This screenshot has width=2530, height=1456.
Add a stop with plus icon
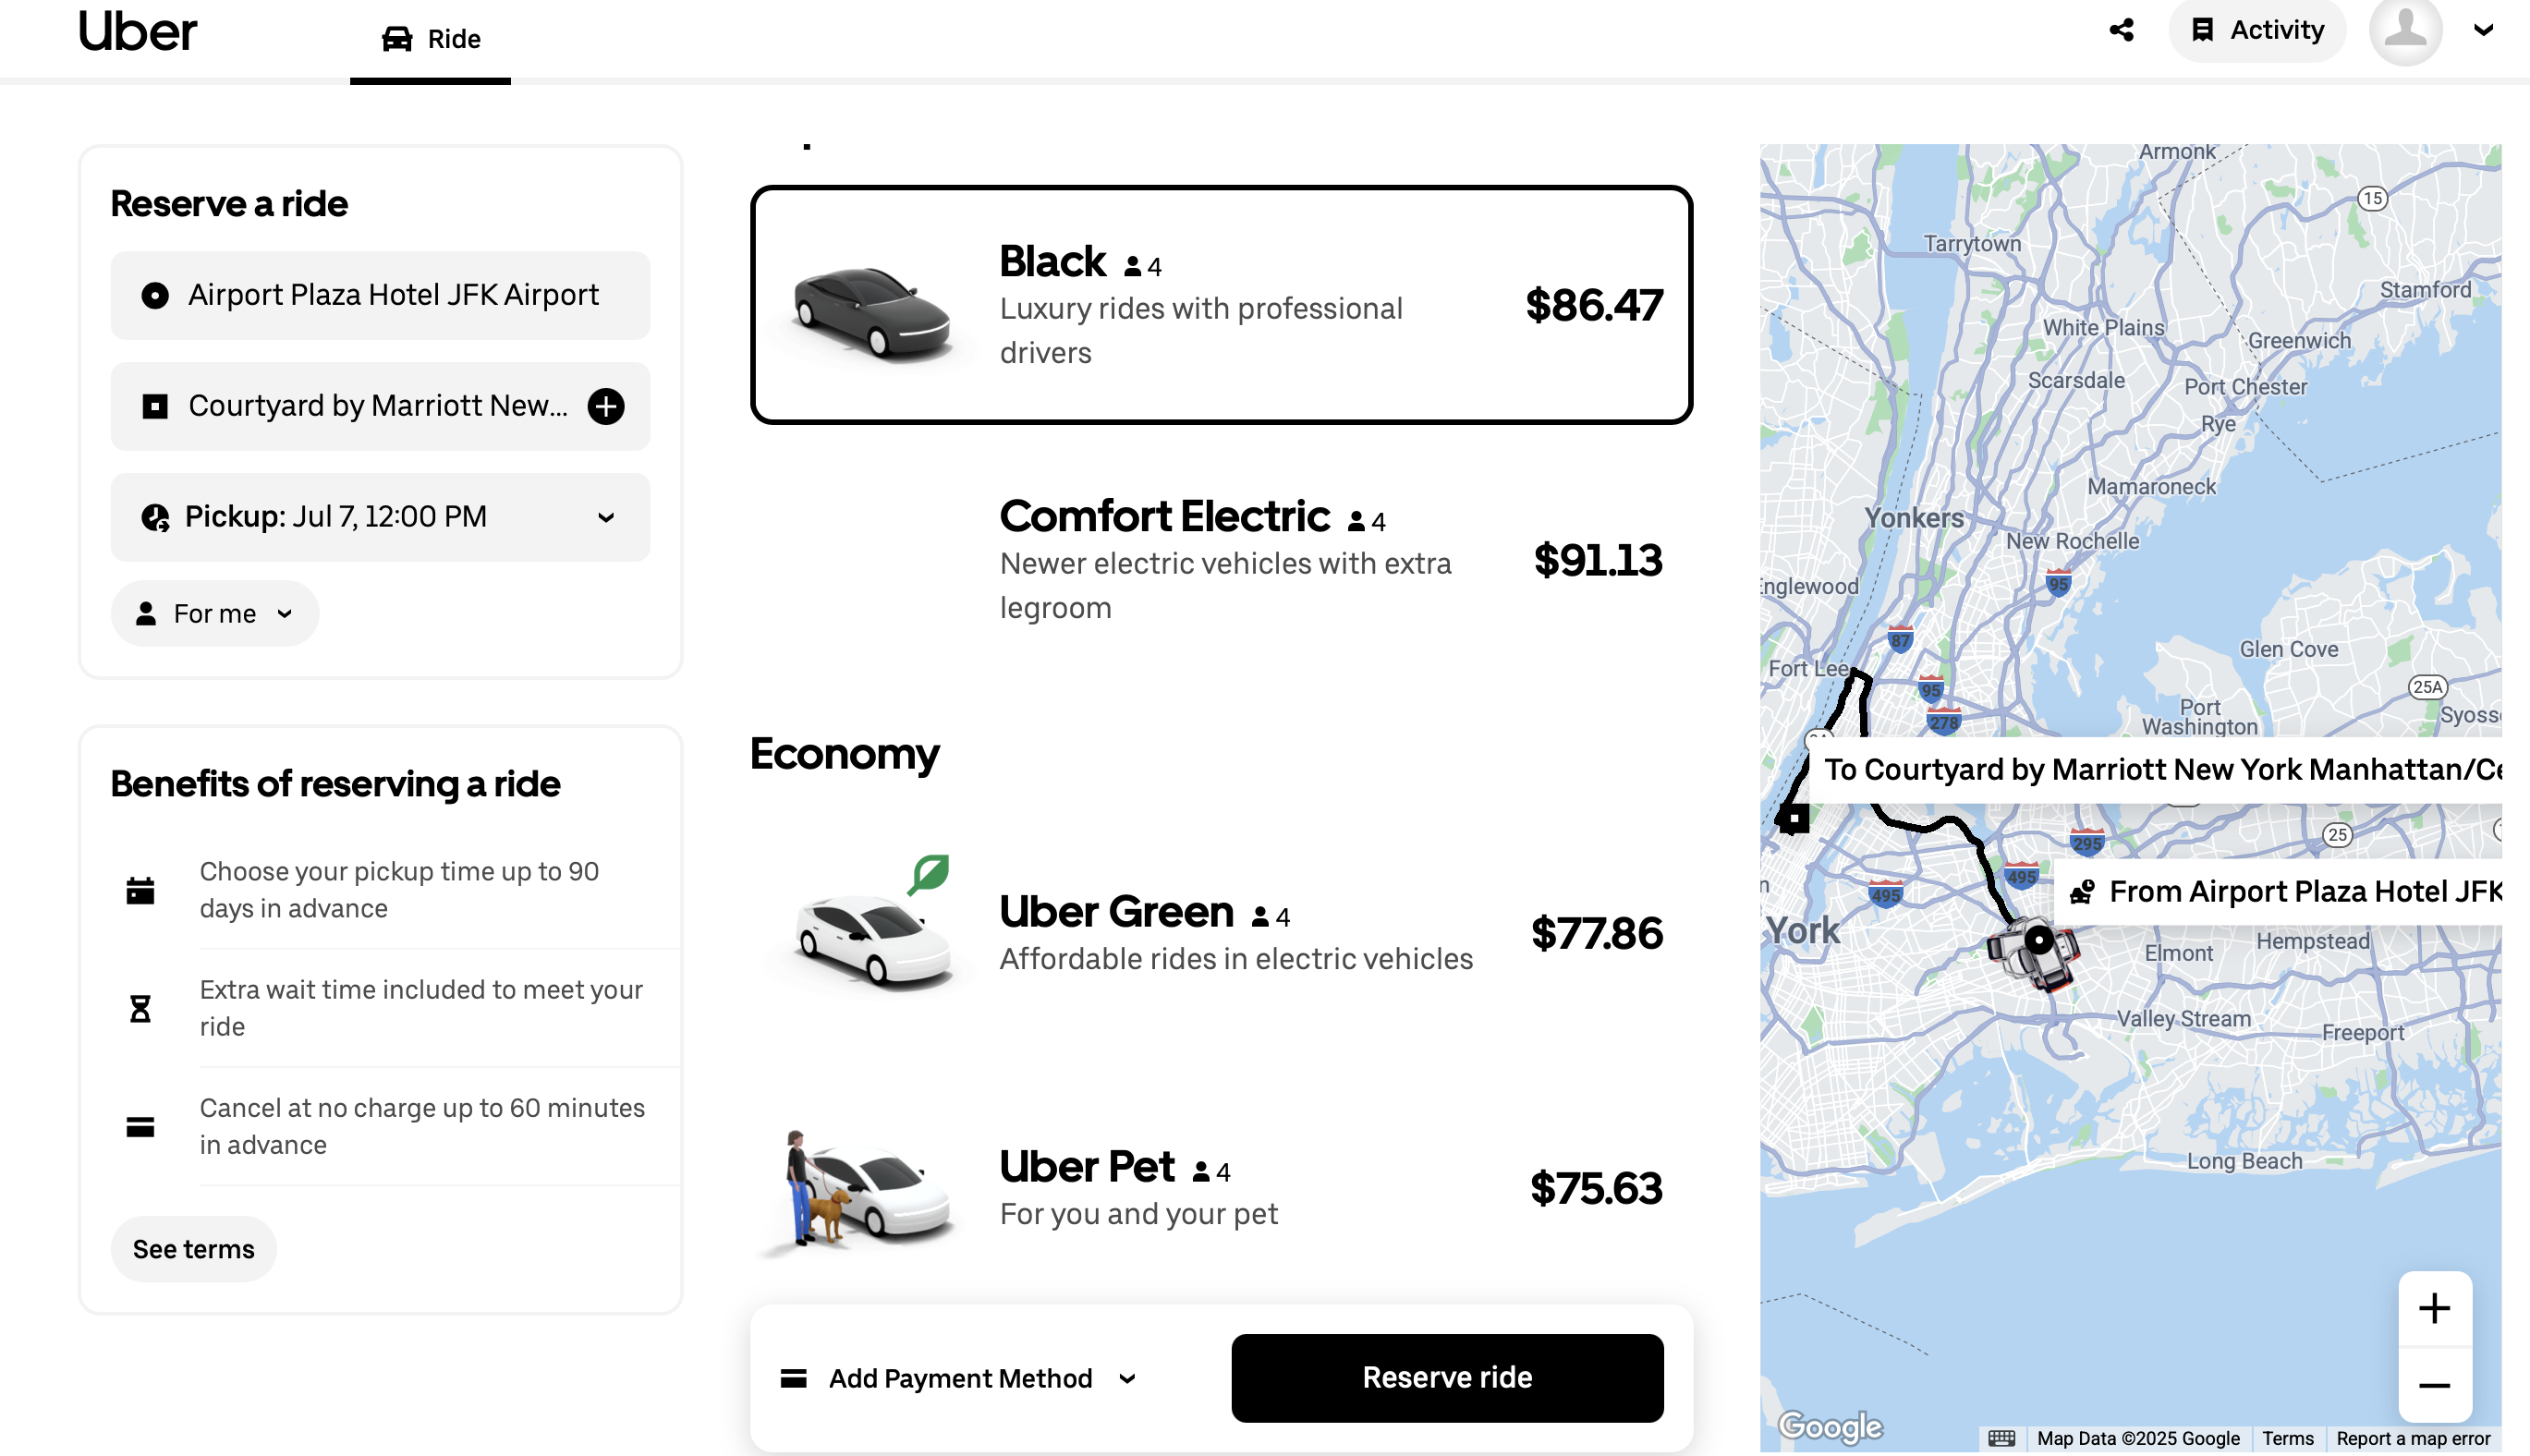pos(606,406)
